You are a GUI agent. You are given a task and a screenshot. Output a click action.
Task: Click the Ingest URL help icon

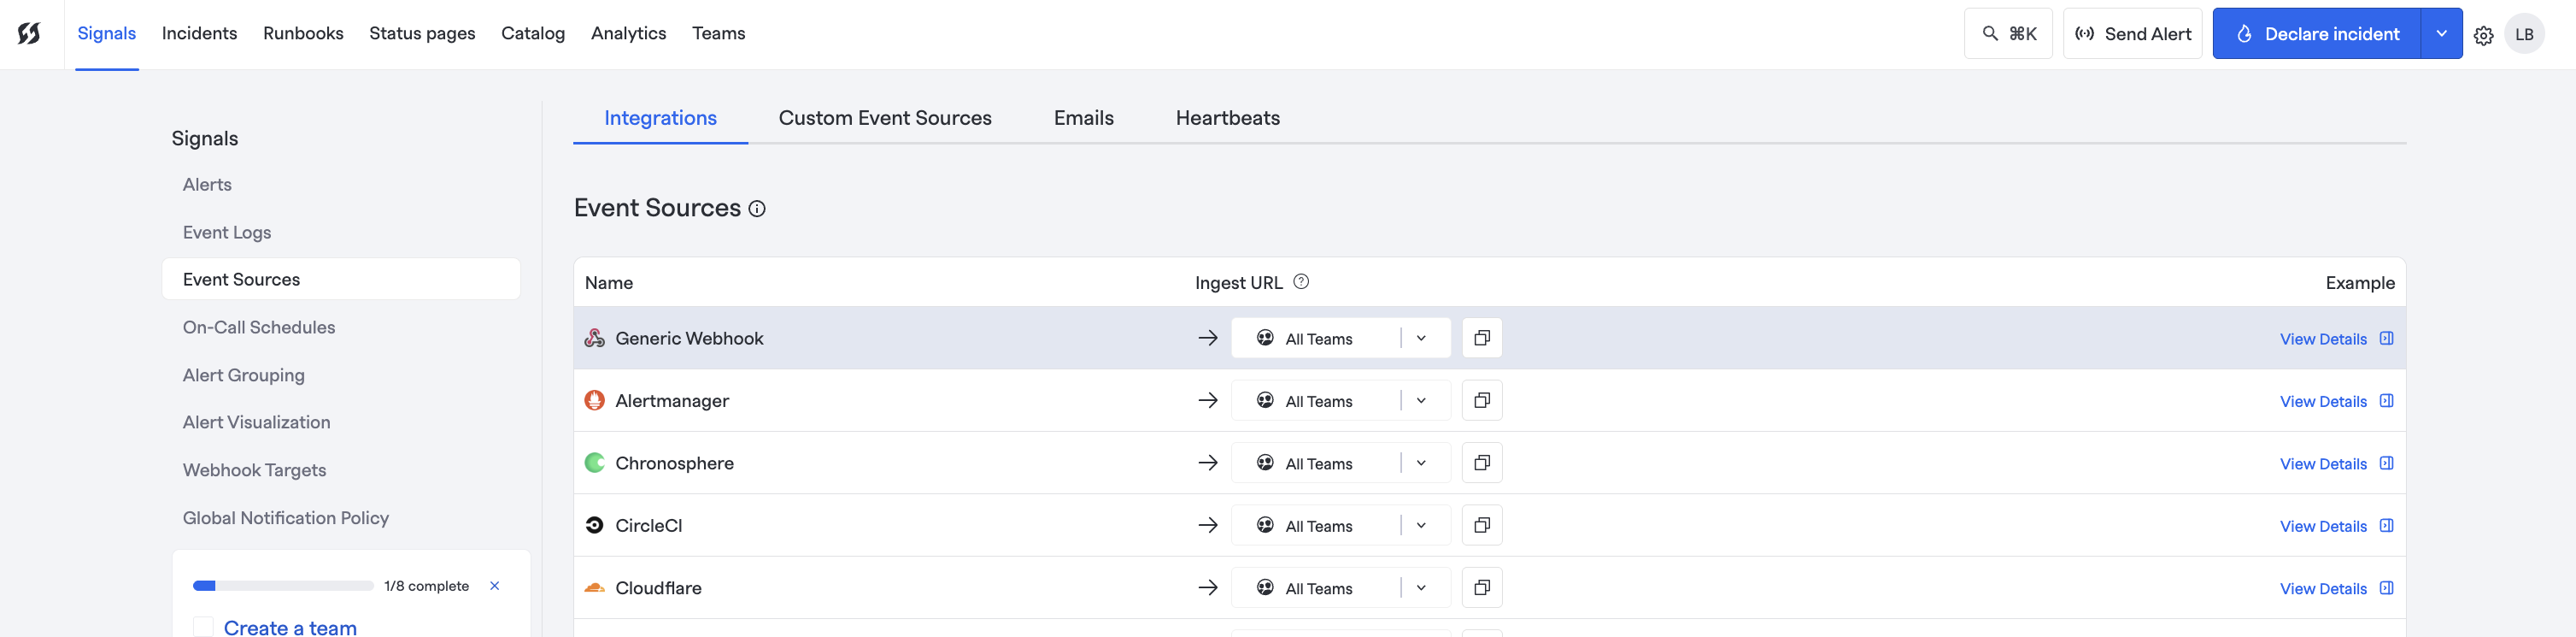[x=1300, y=282]
